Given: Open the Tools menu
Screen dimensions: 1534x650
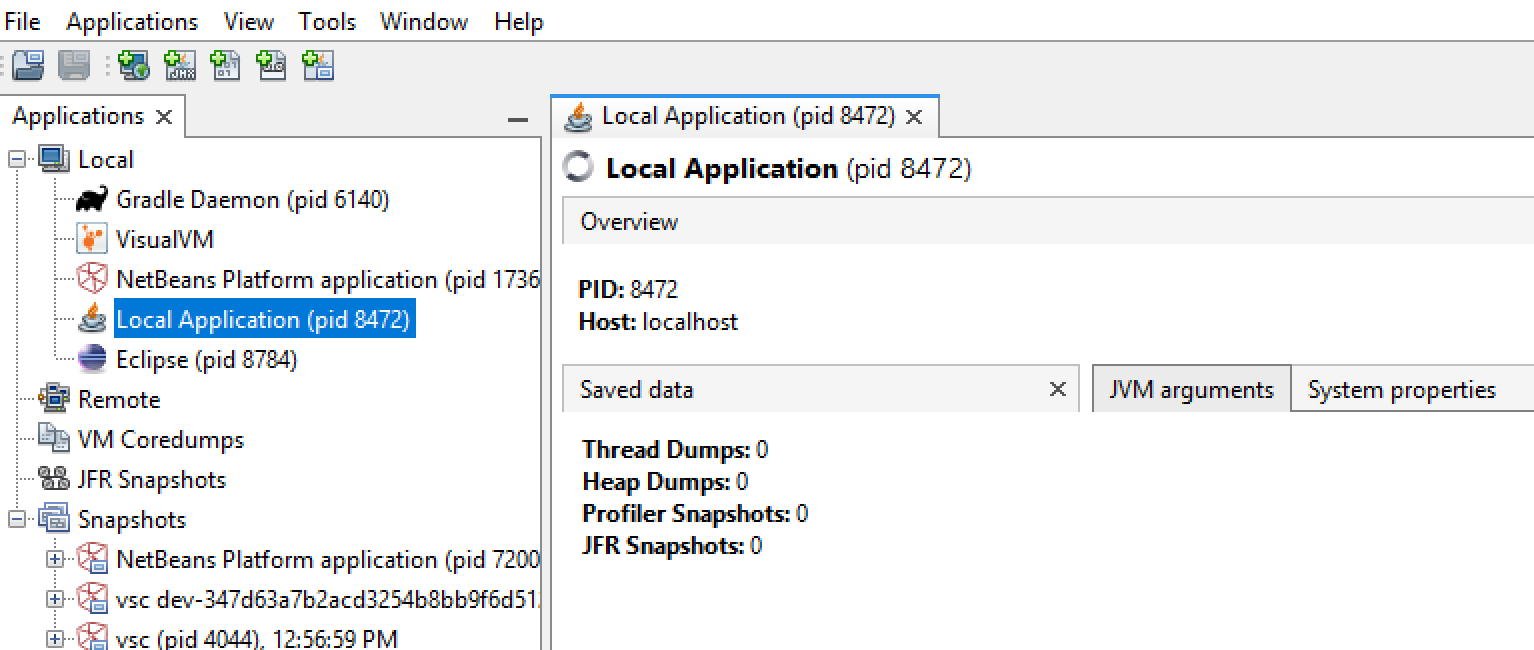Looking at the screenshot, I should click(327, 22).
